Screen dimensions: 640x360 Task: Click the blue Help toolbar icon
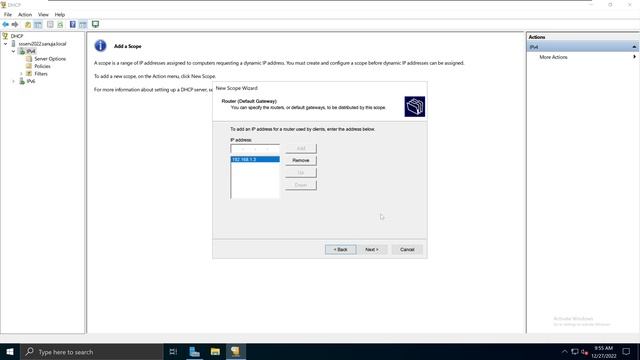click(x=73, y=24)
